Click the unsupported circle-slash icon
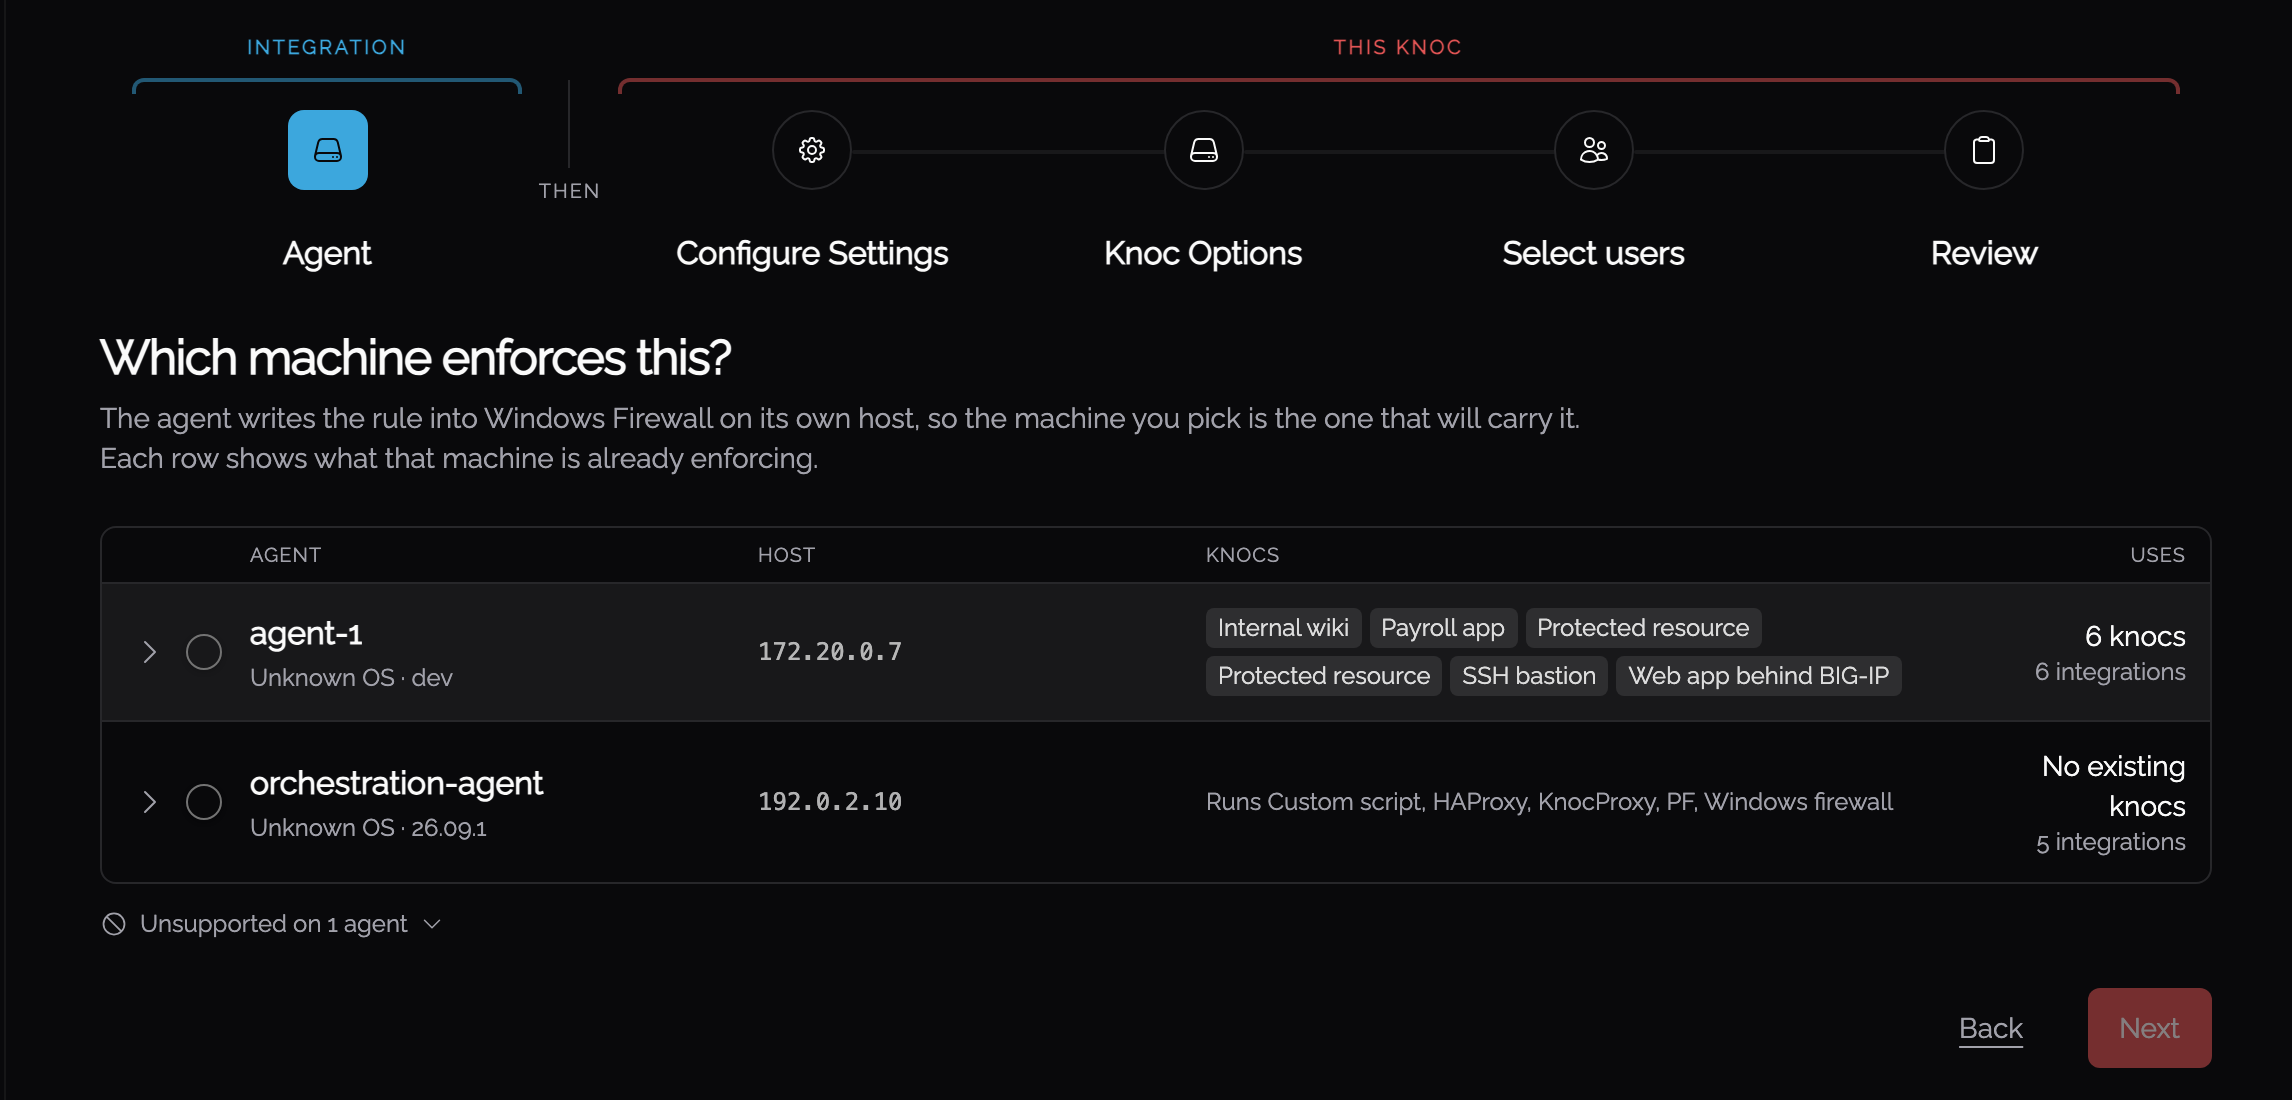This screenshot has height=1100, width=2292. click(114, 924)
